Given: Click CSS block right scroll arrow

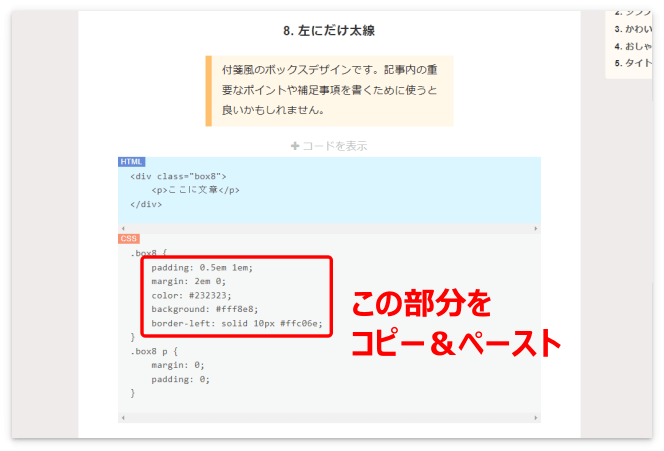Looking at the screenshot, I should (x=536, y=418).
